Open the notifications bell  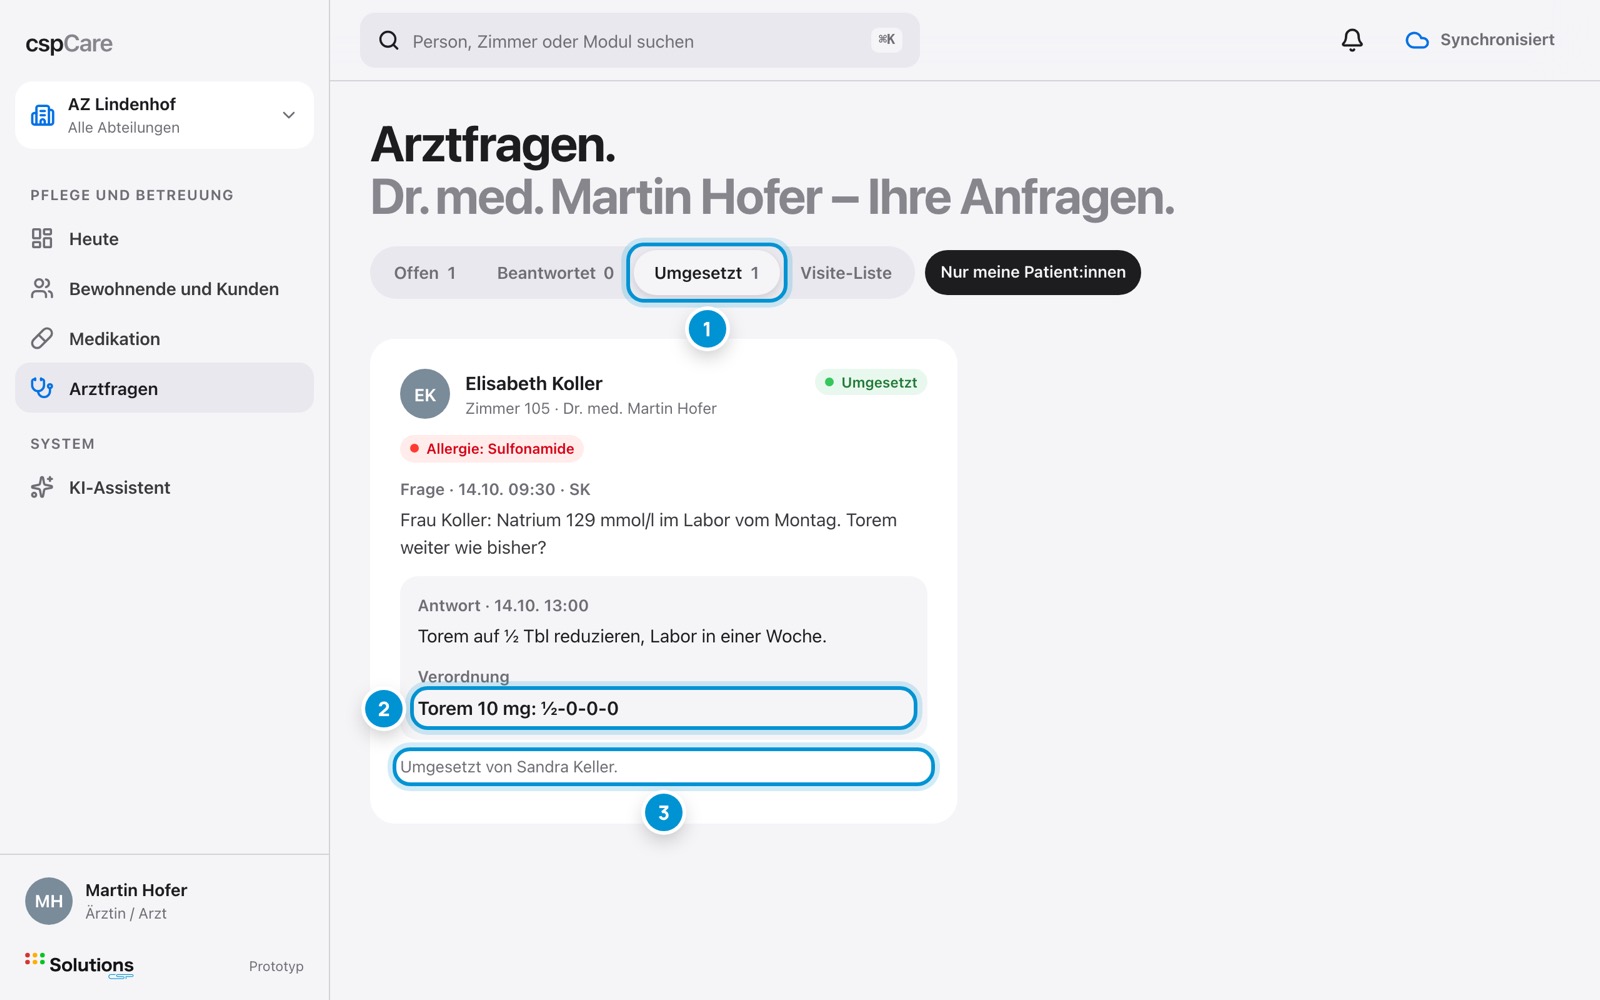(x=1352, y=40)
